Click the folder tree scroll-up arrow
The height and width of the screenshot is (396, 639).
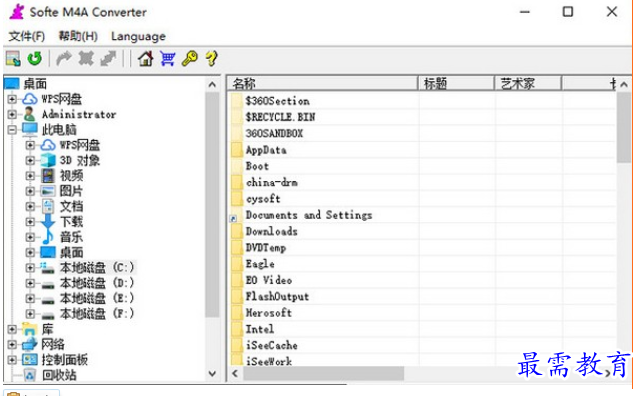click(x=212, y=84)
